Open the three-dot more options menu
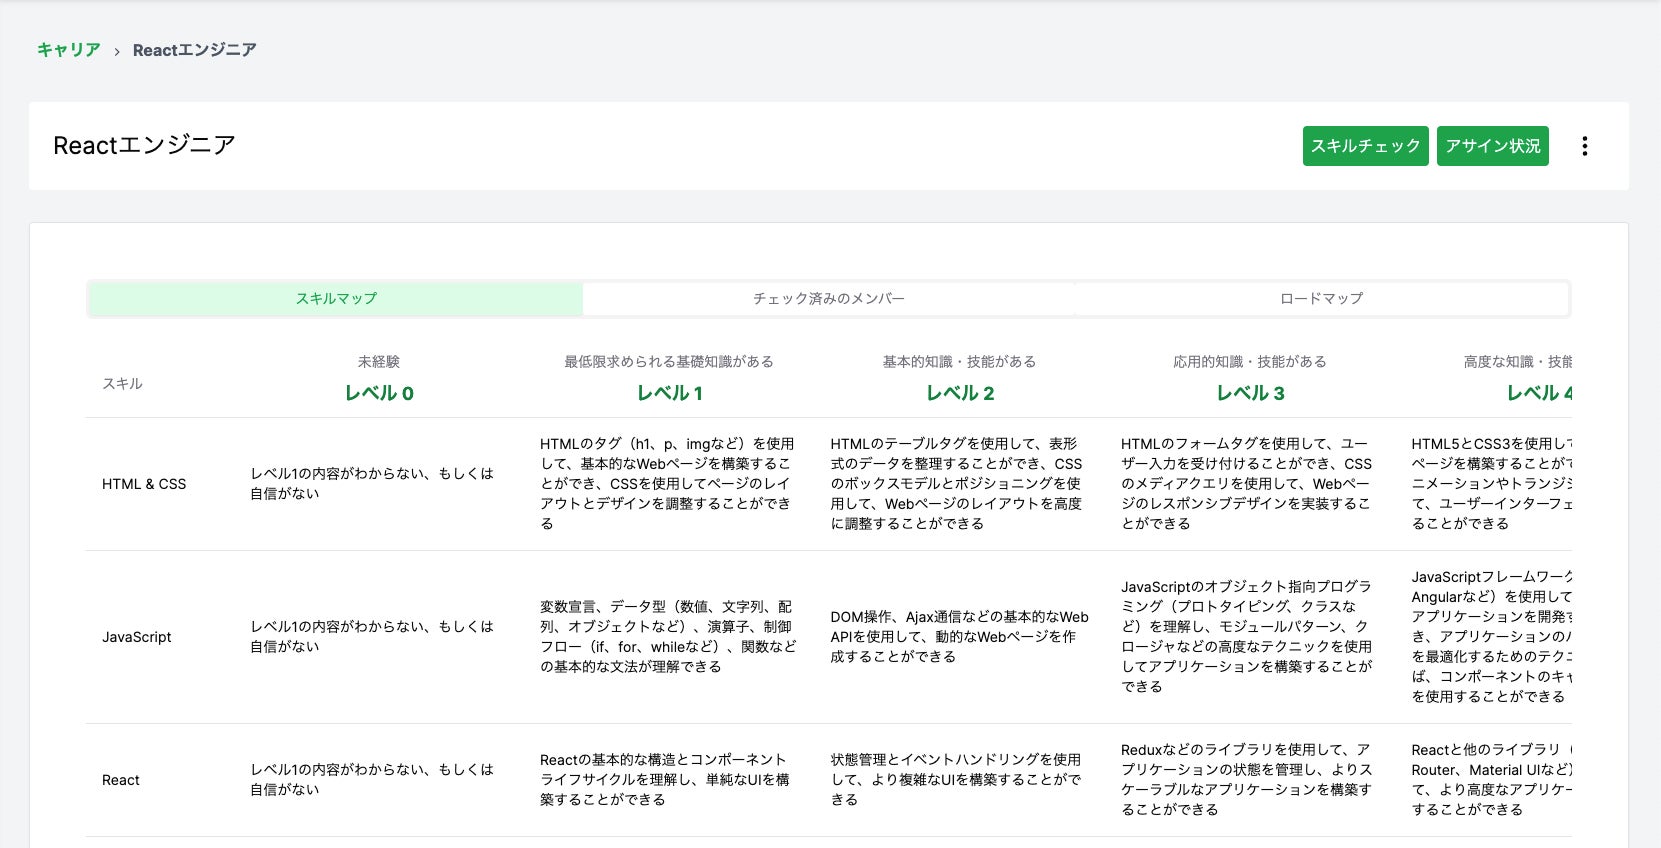This screenshot has height=848, width=1661. coord(1584,146)
